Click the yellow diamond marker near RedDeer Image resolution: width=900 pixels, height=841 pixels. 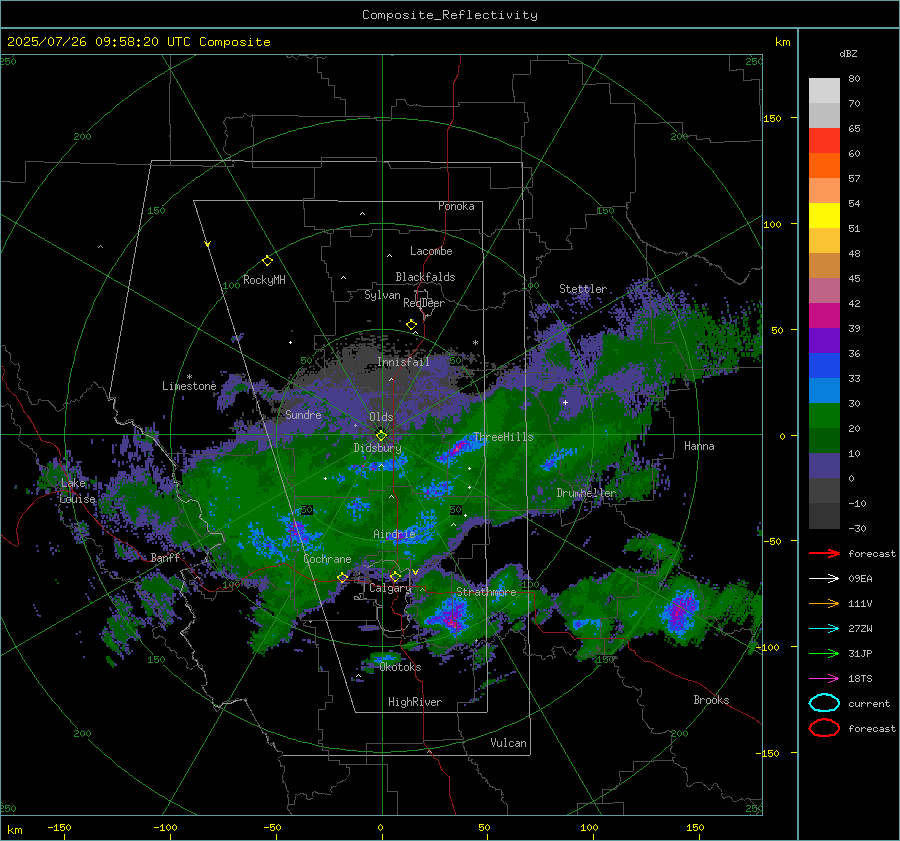(x=411, y=325)
